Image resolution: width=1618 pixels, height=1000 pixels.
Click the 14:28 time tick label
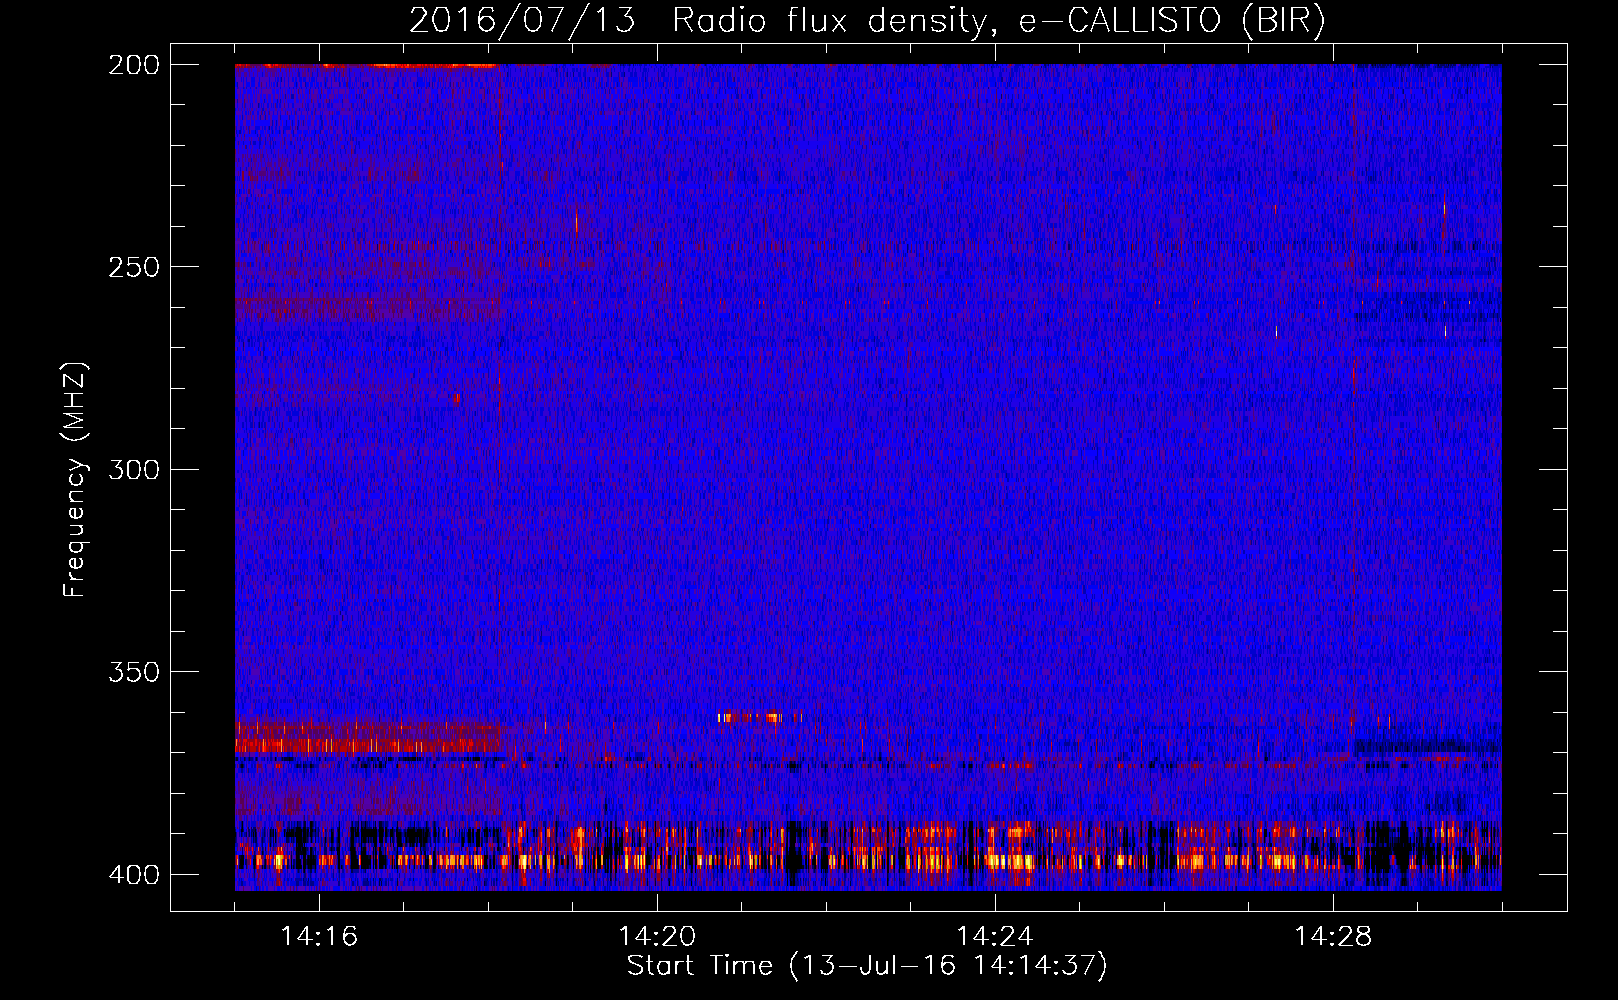[1333, 936]
